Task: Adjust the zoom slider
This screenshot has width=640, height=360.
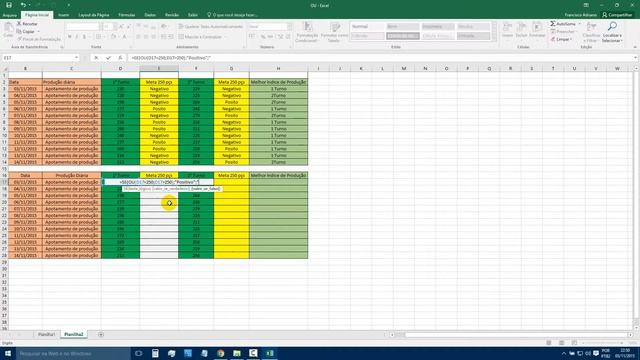Action: 604,343
